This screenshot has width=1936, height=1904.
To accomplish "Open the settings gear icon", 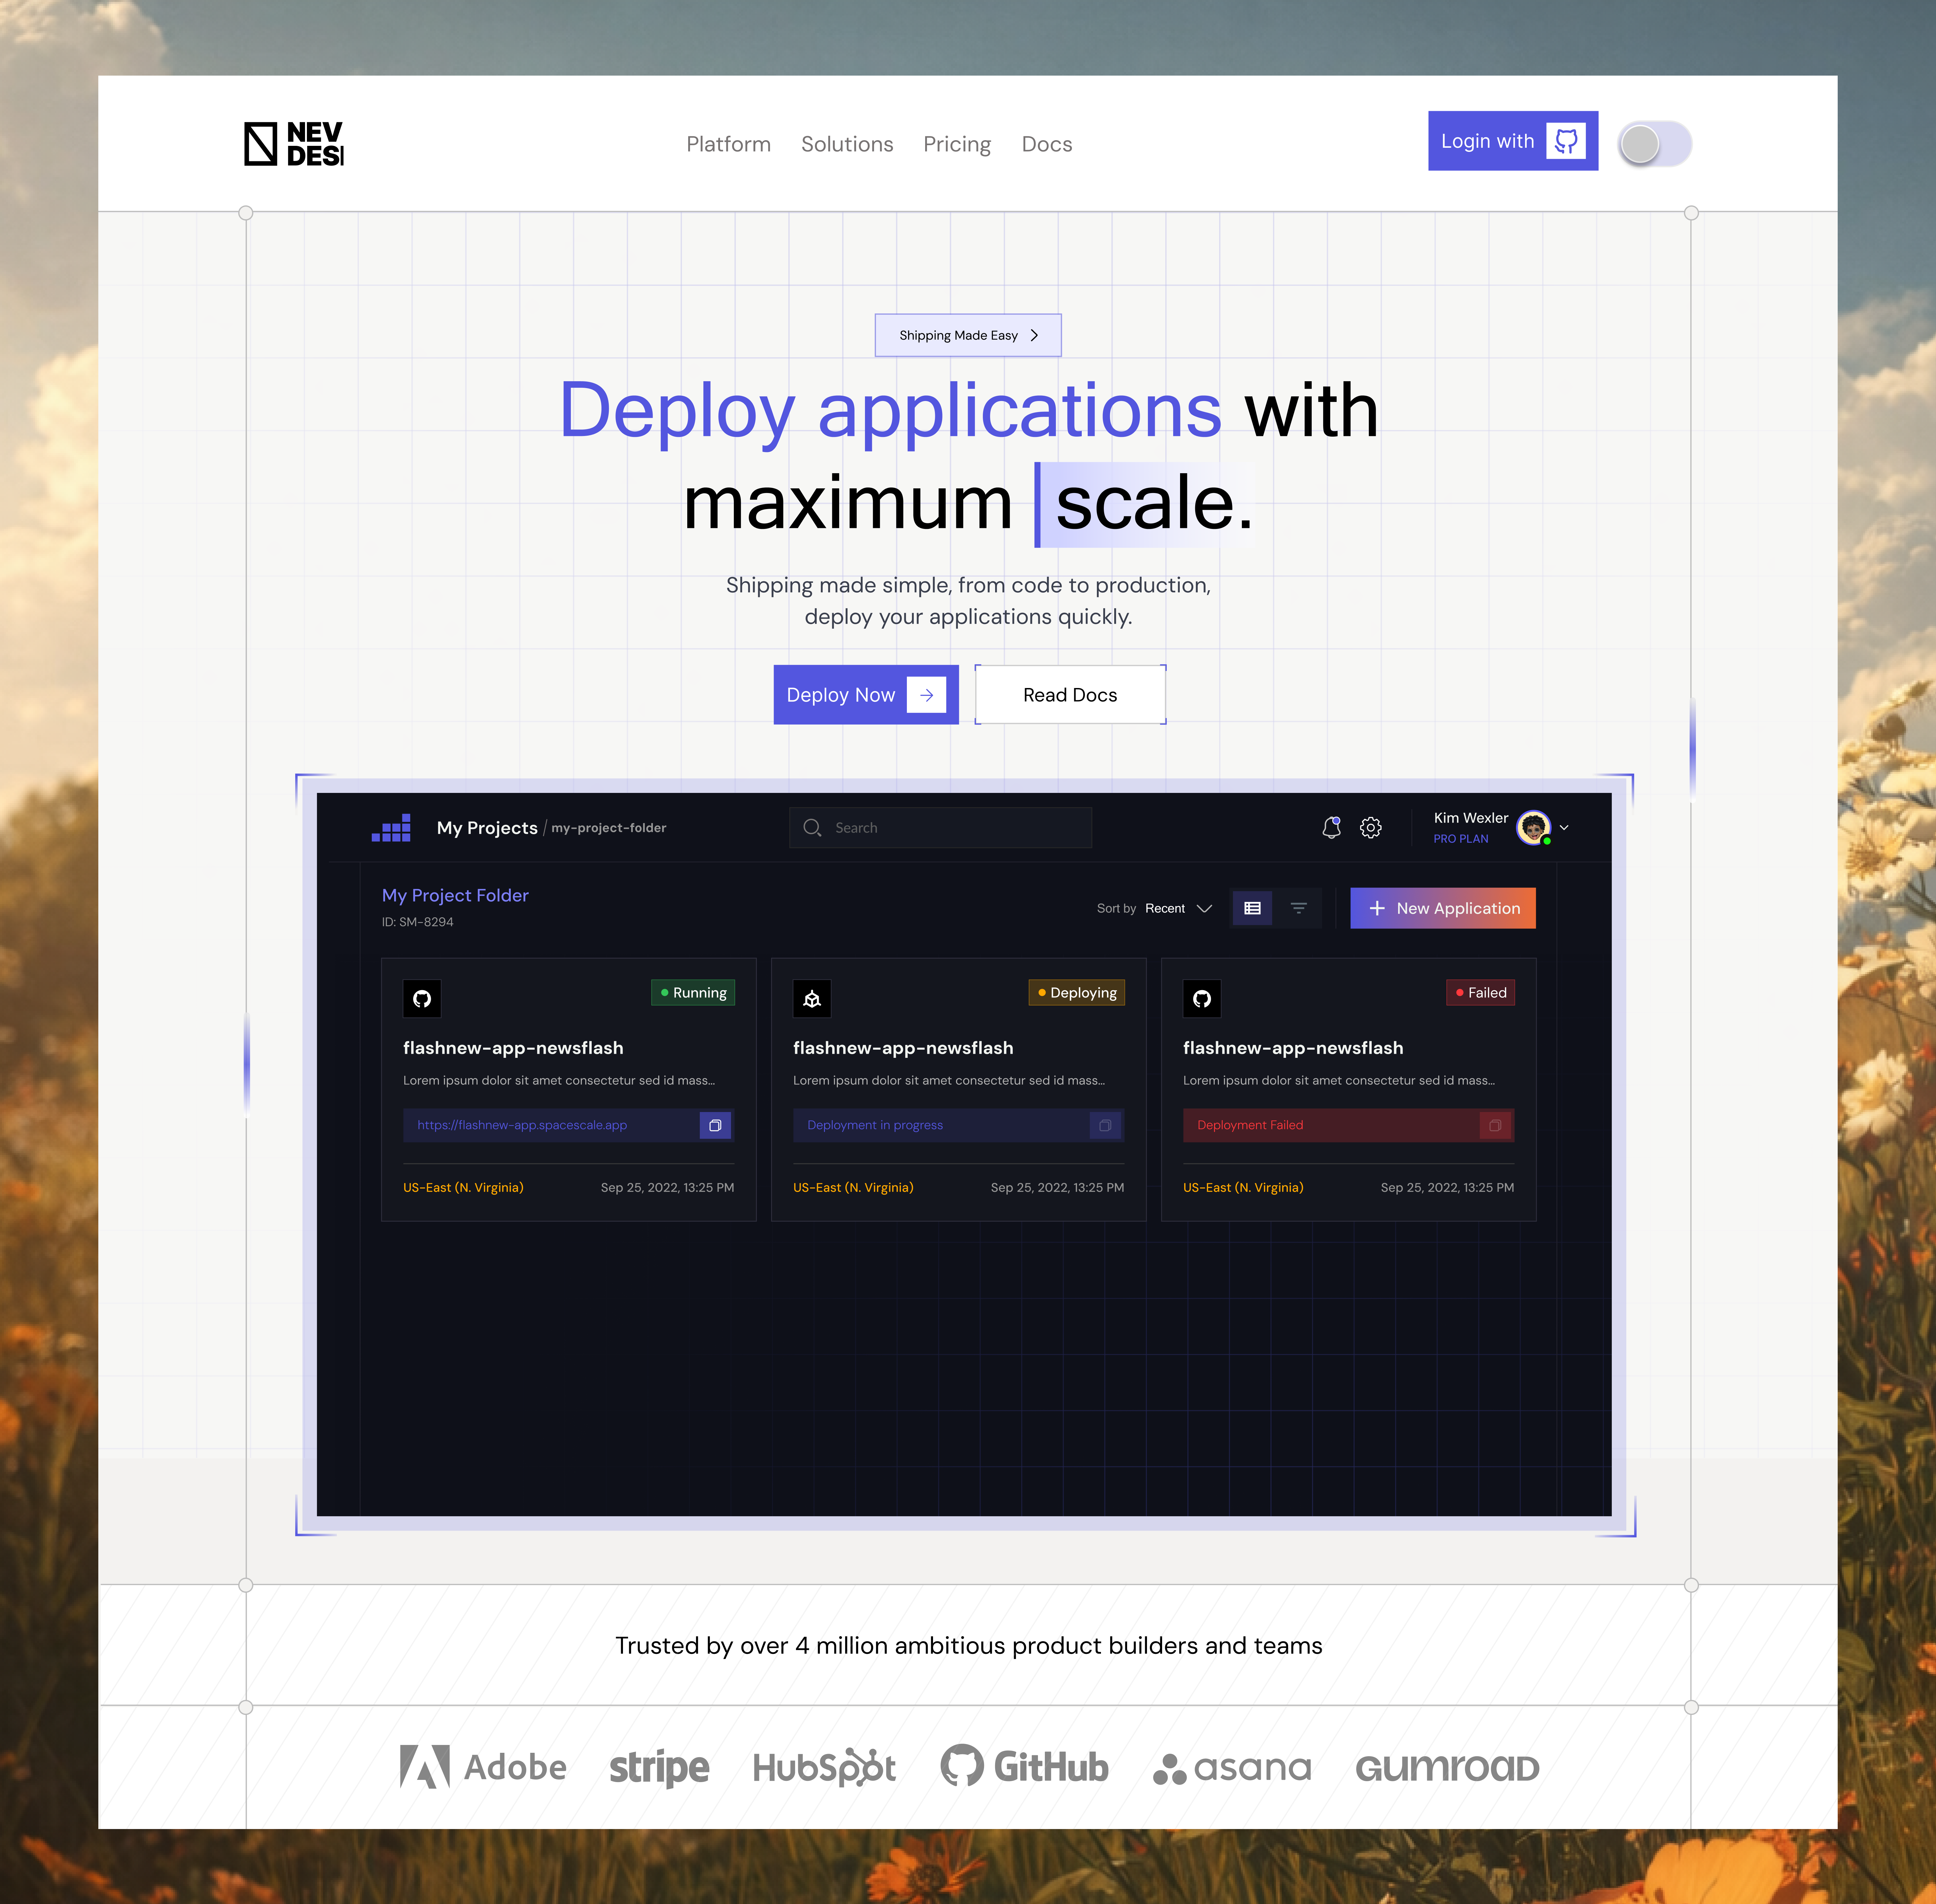I will (1371, 828).
